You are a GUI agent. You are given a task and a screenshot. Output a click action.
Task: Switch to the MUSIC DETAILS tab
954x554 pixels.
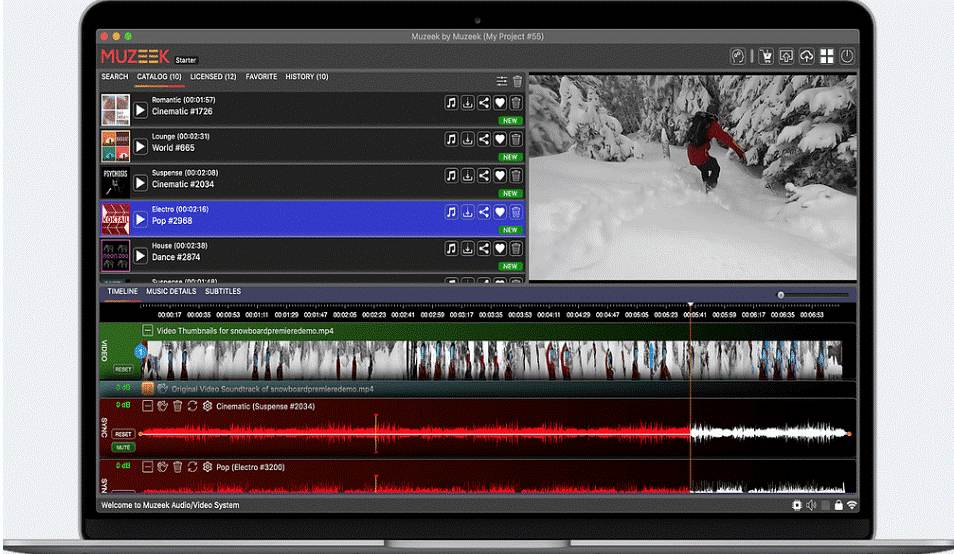[171, 291]
